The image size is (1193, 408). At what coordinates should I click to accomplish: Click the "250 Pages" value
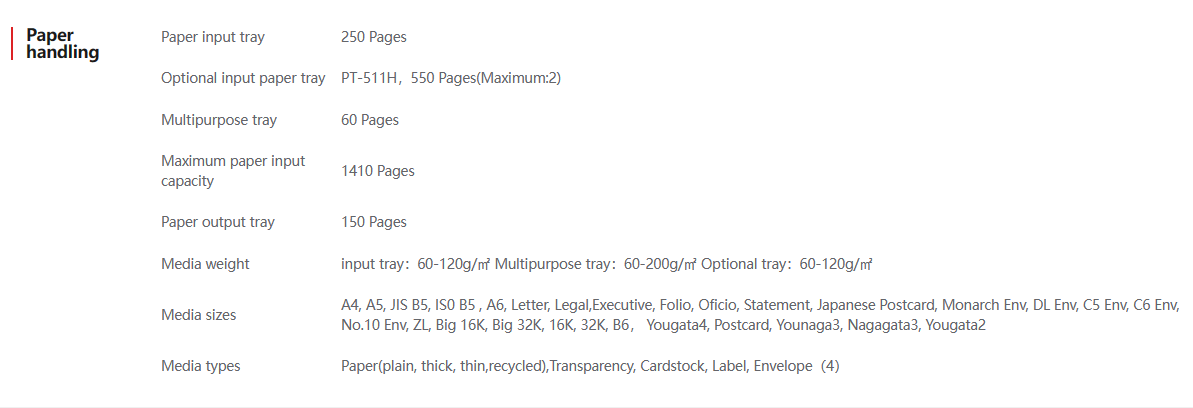point(373,37)
